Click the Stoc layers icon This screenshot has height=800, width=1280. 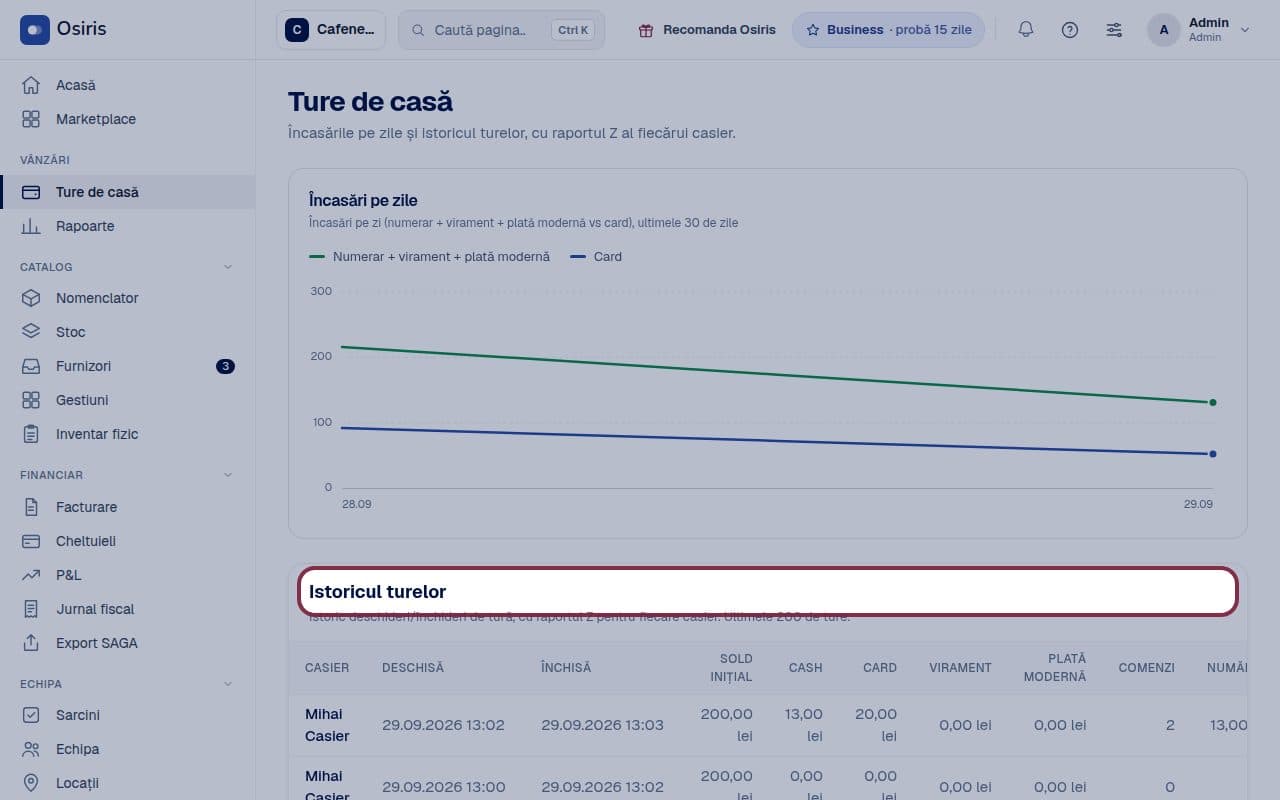click(31, 332)
